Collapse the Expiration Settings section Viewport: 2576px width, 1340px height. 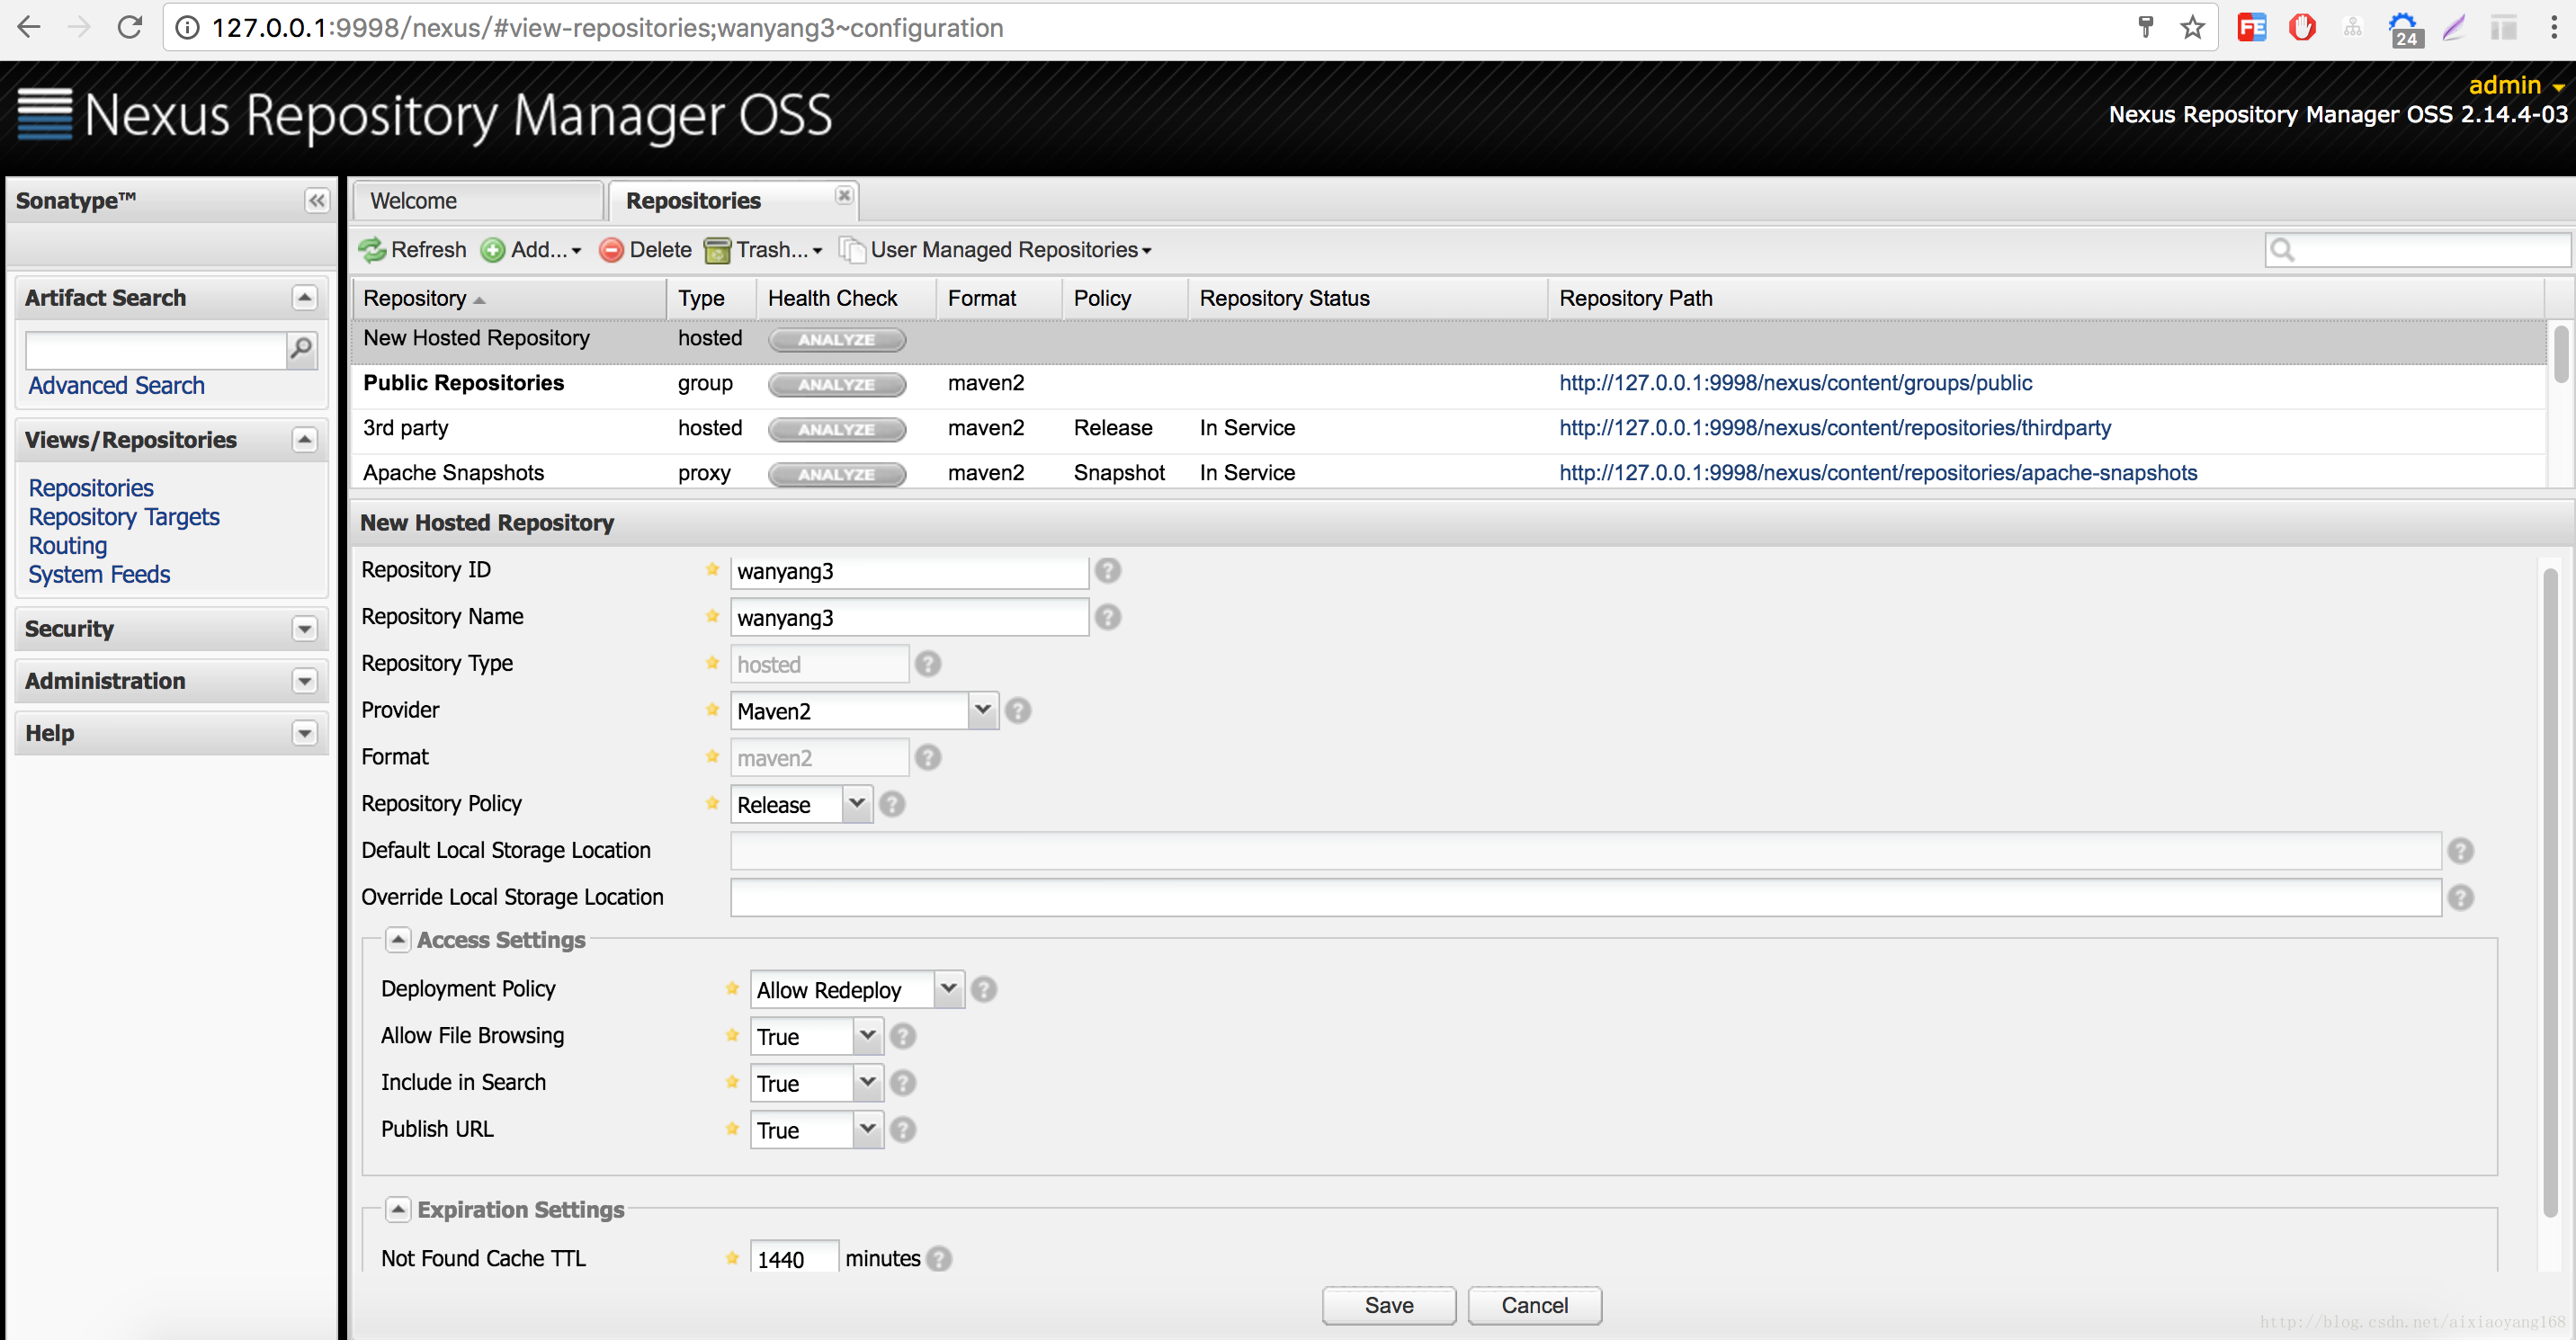click(x=398, y=1210)
